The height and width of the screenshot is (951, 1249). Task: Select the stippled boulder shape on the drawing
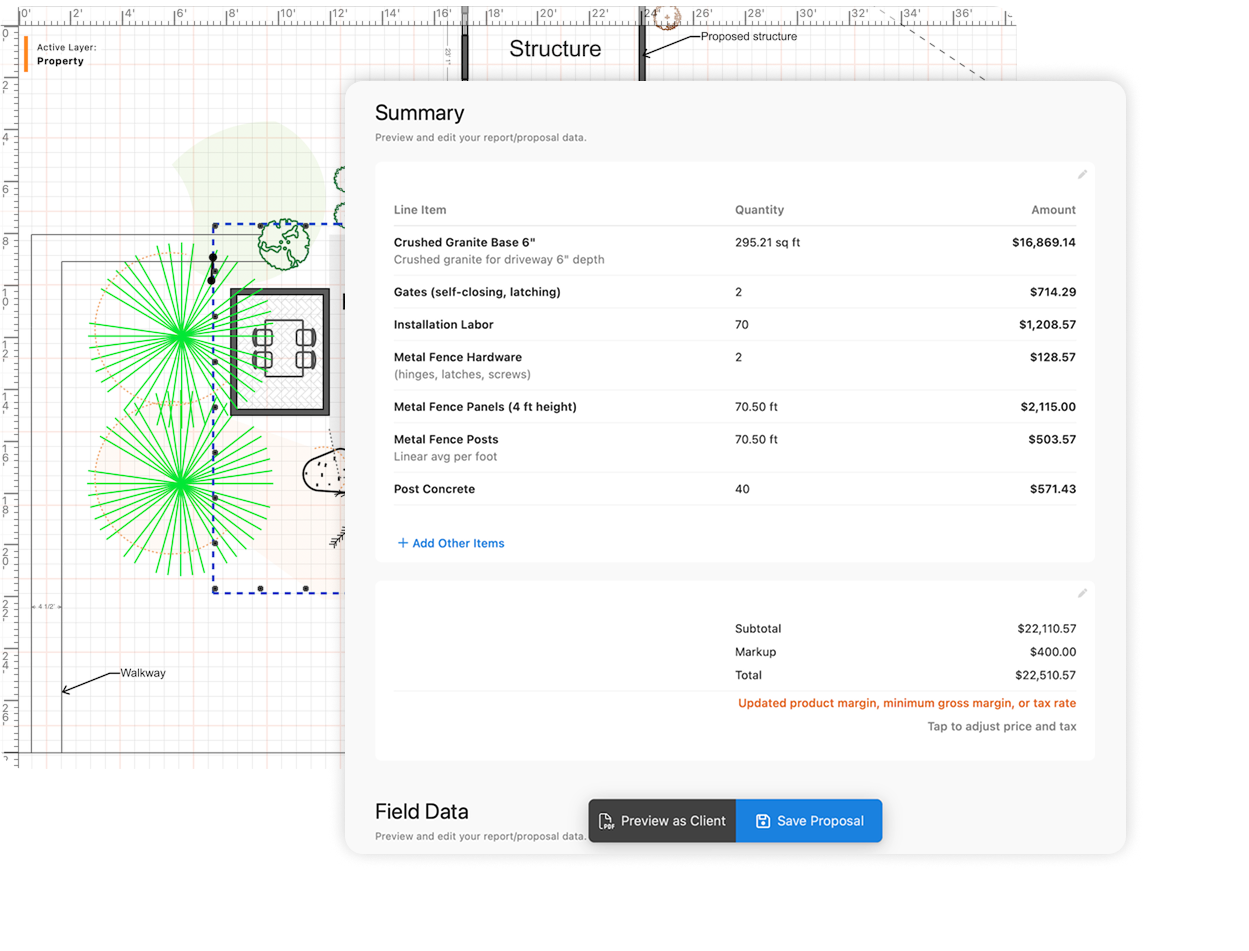(324, 471)
